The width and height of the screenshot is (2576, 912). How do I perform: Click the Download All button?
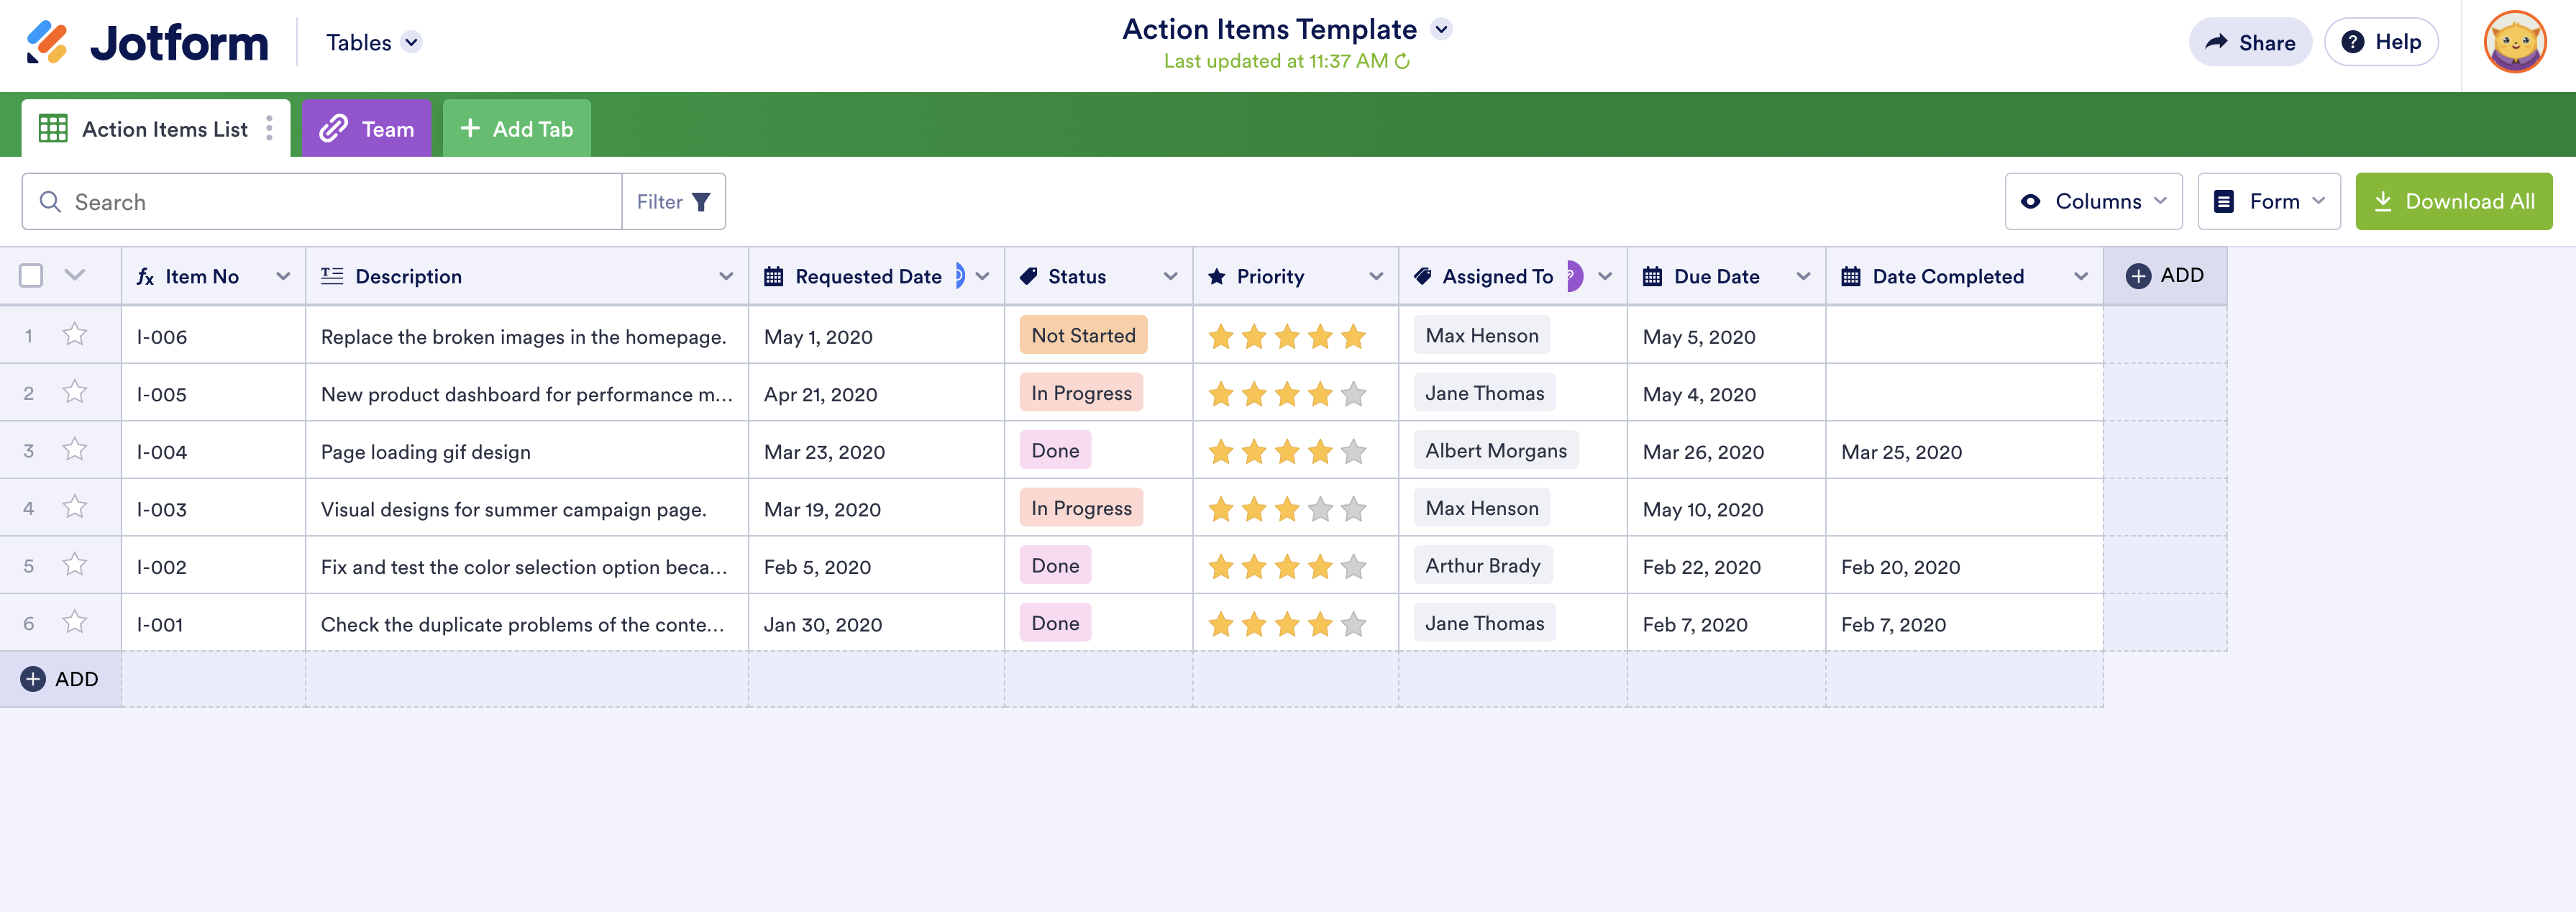[x=2453, y=202]
